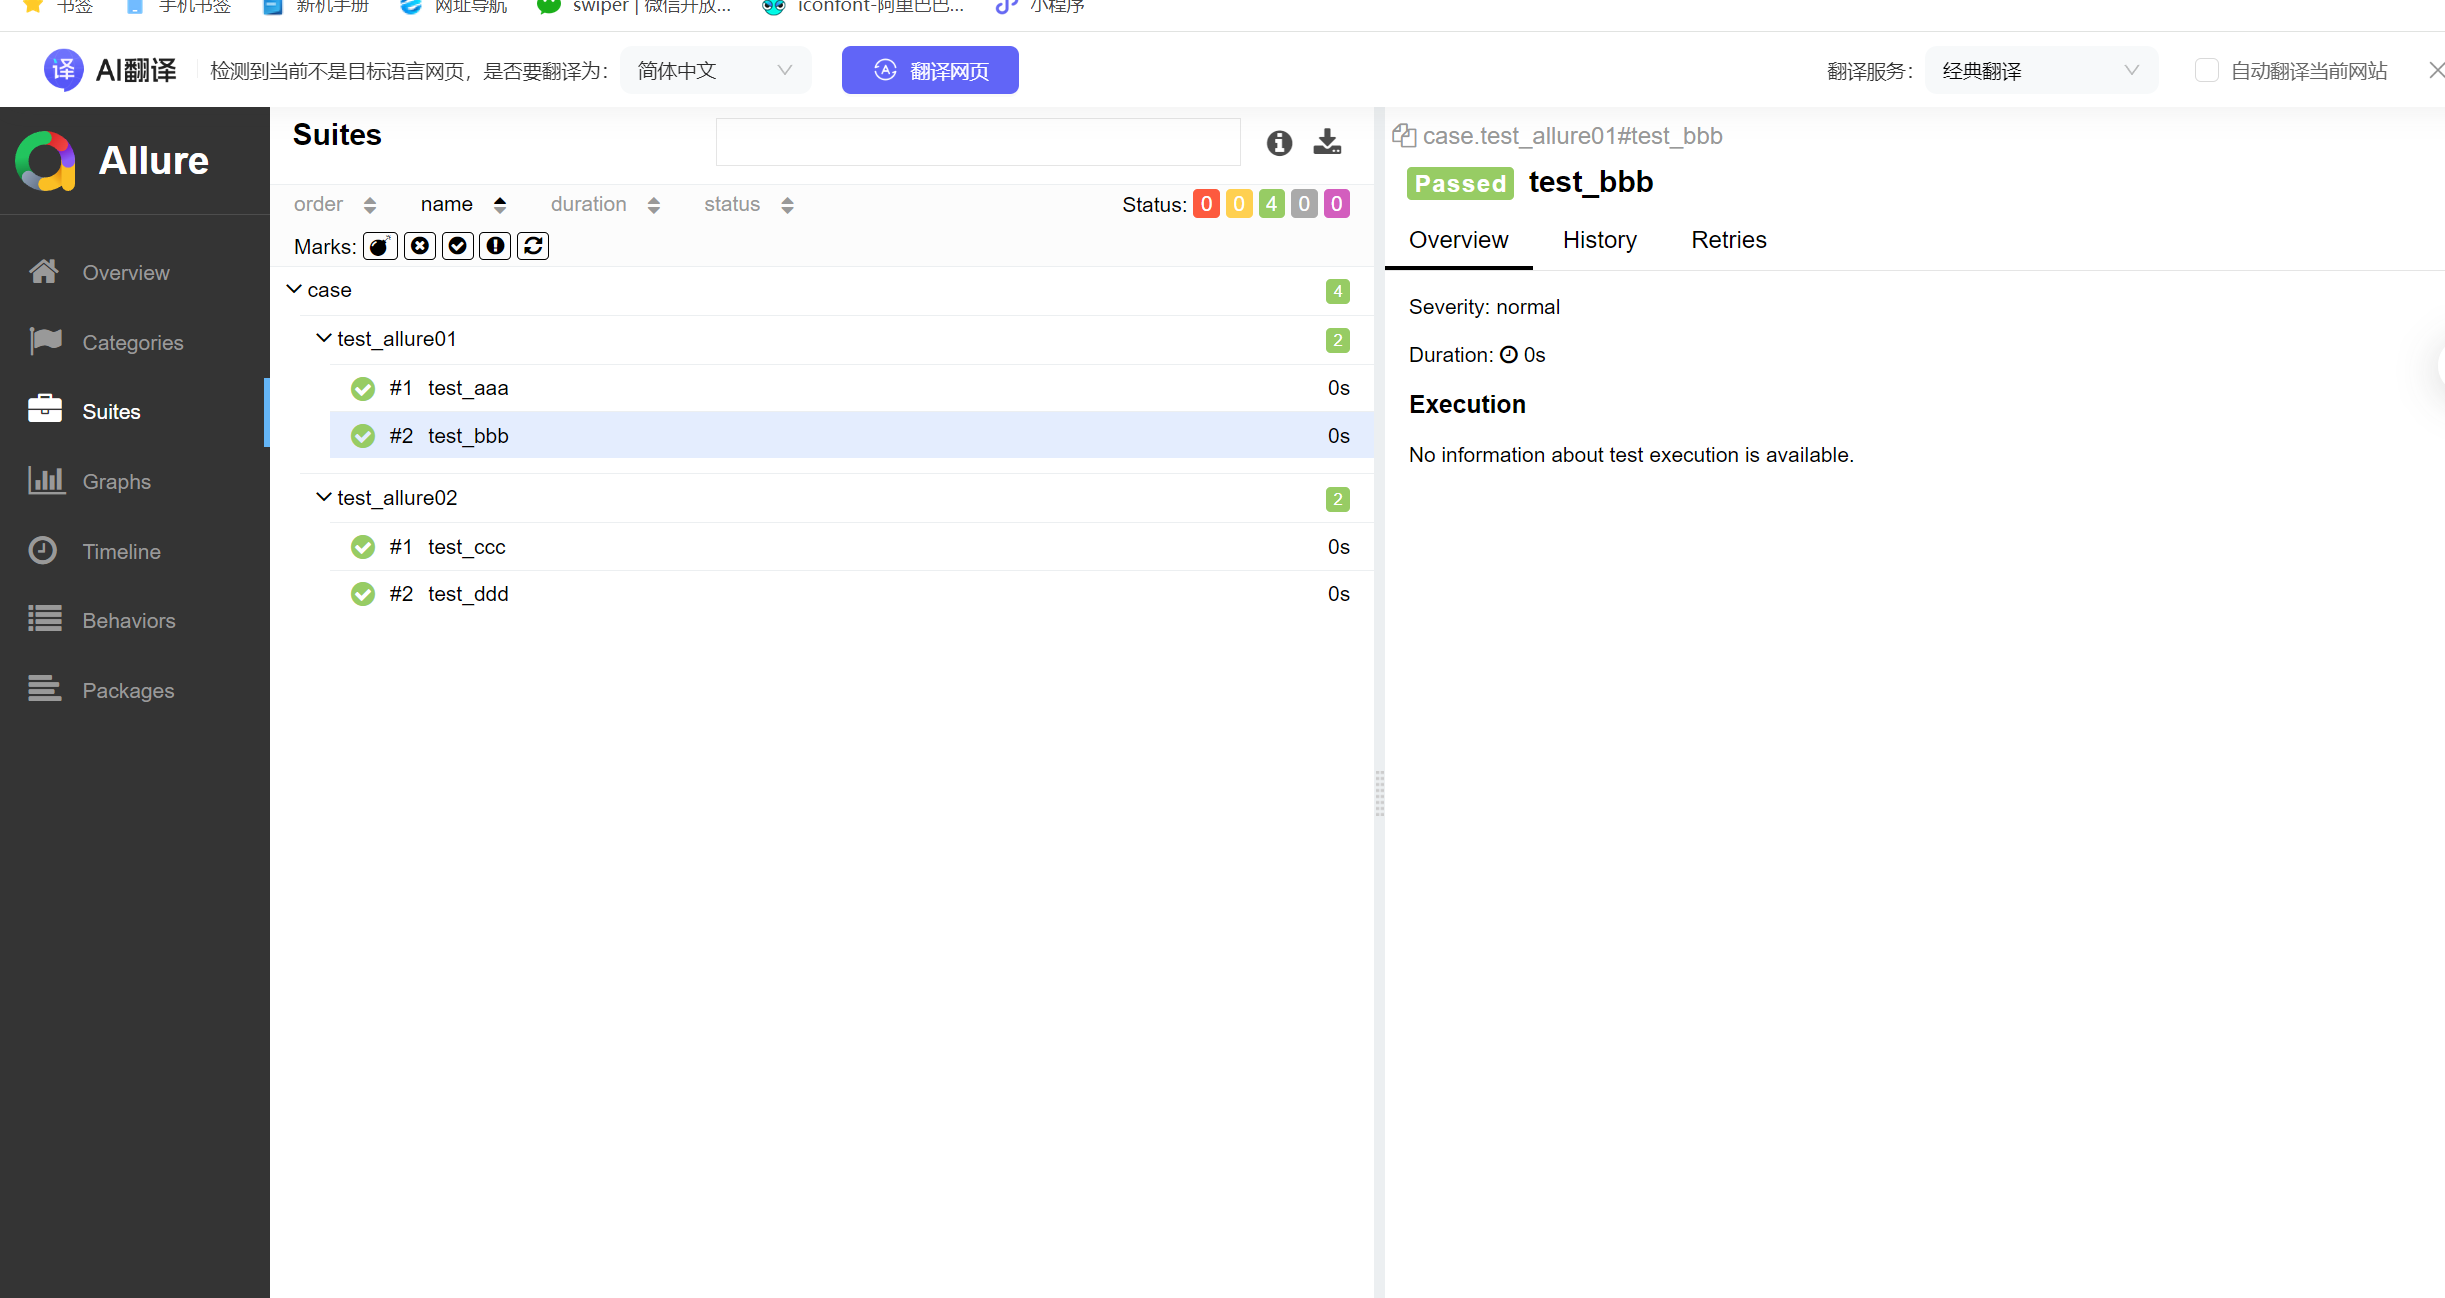
Task: Open the Overview page in sidebar
Action: pos(126,272)
